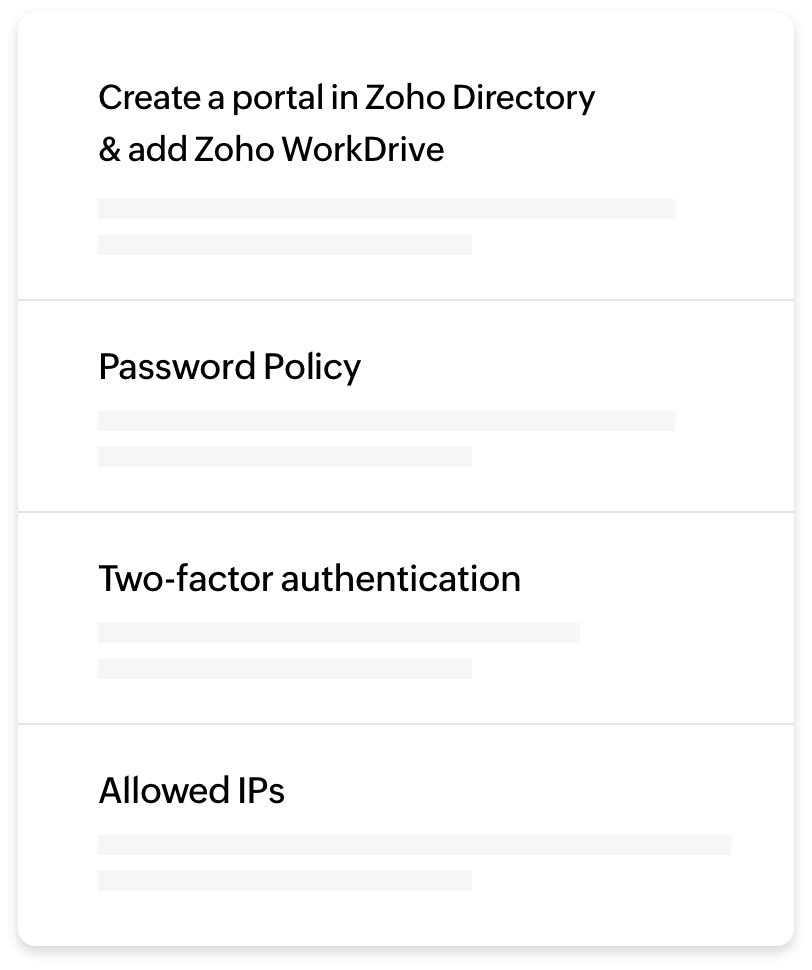Select the short placeholder bar under Allowed IPs
The image size is (812, 970).
coord(284,881)
